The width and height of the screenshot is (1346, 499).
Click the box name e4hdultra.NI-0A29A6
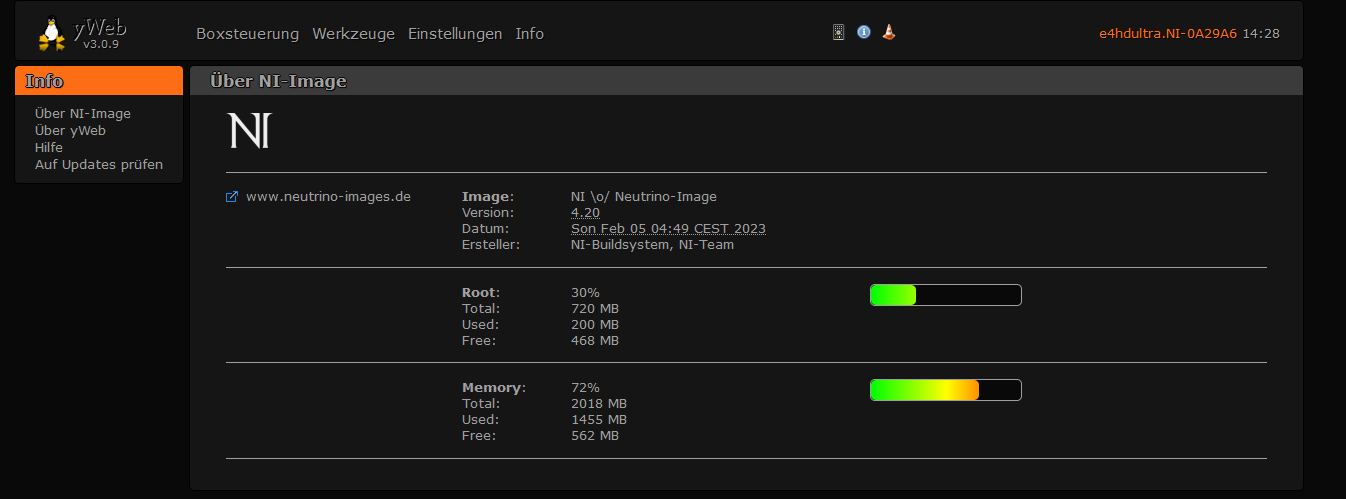coord(1167,34)
